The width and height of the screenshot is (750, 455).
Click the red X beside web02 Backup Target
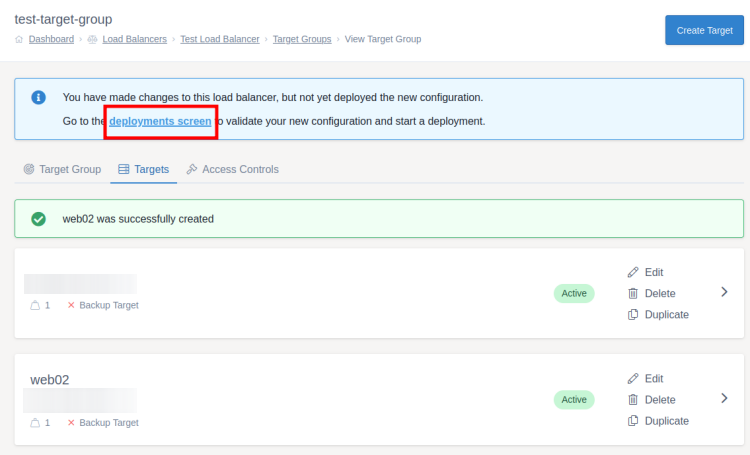coord(71,422)
